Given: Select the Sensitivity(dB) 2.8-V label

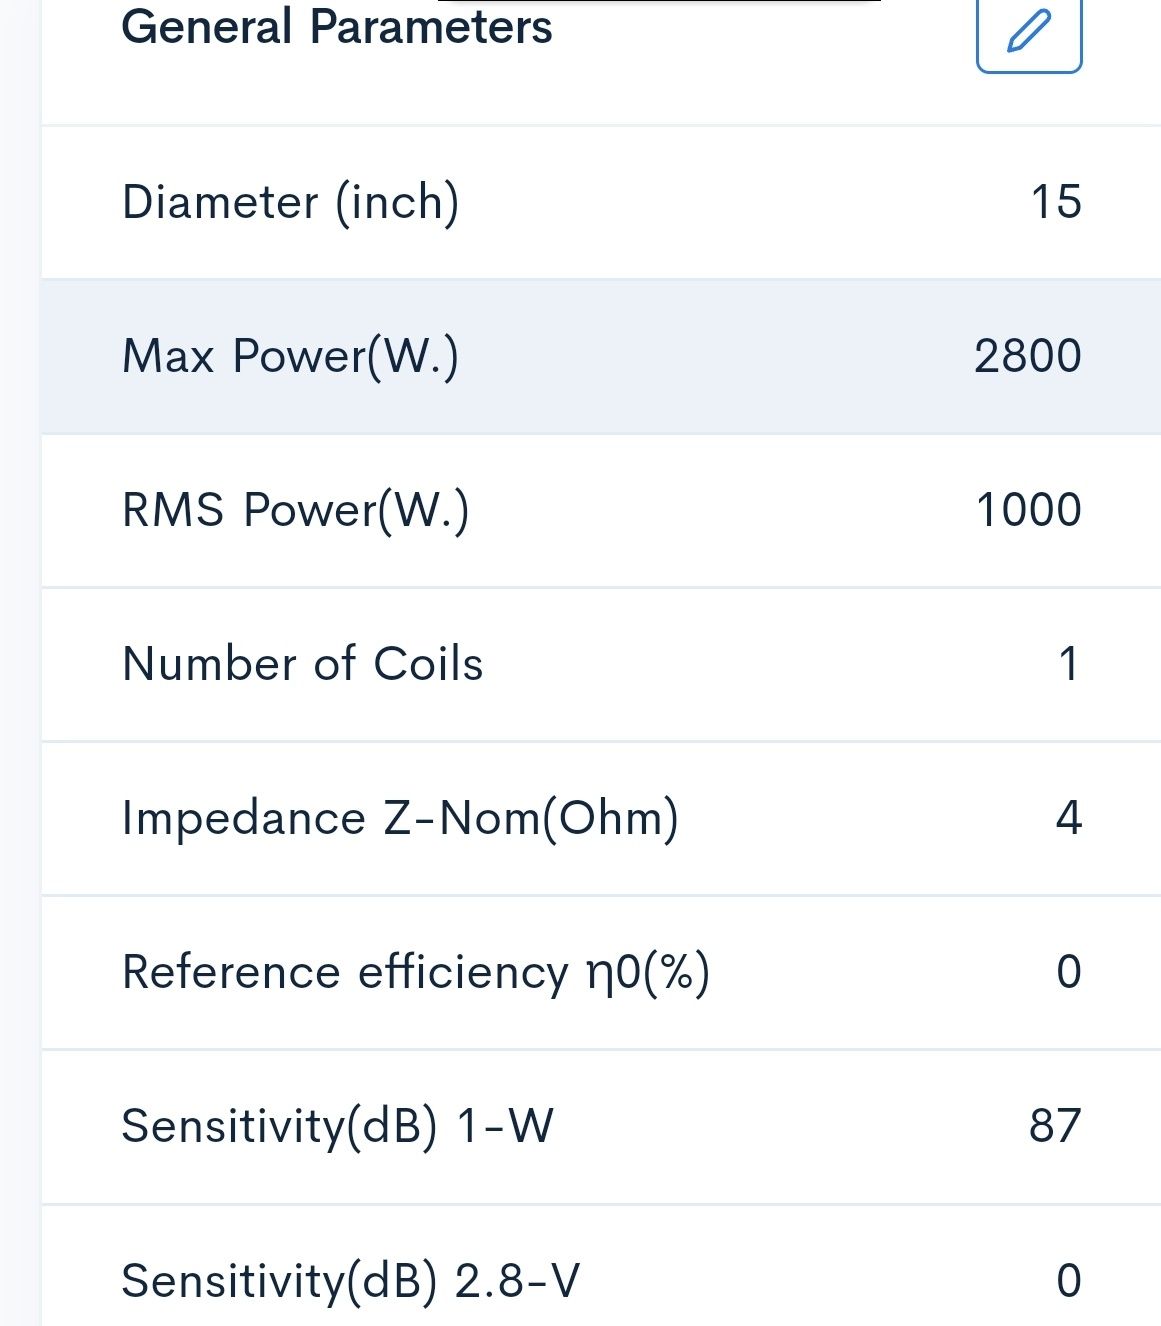Looking at the screenshot, I should [350, 1281].
